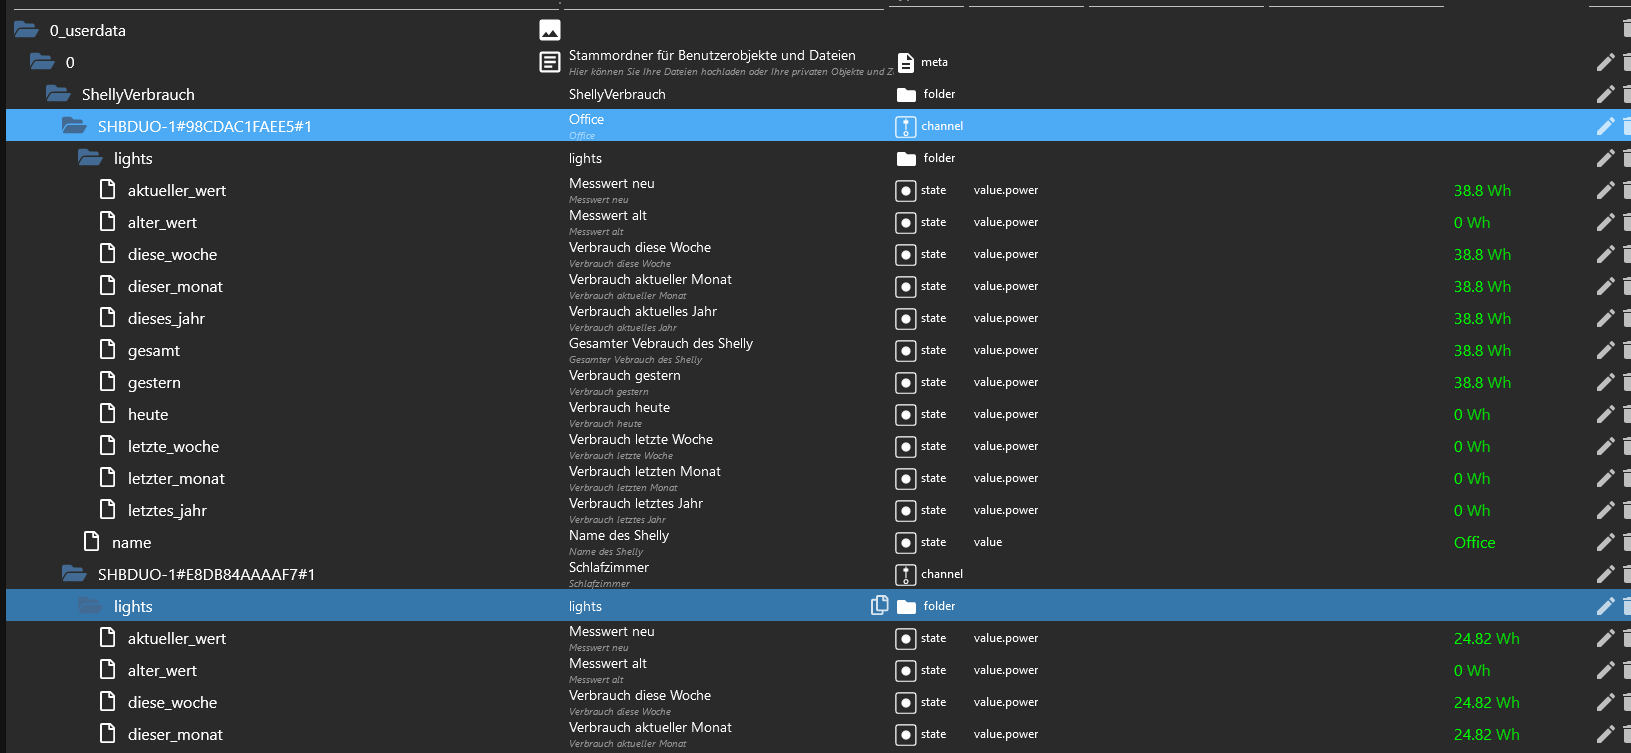1631x753 pixels.
Task: Select the gesamt tree item
Action: pos(154,350)
